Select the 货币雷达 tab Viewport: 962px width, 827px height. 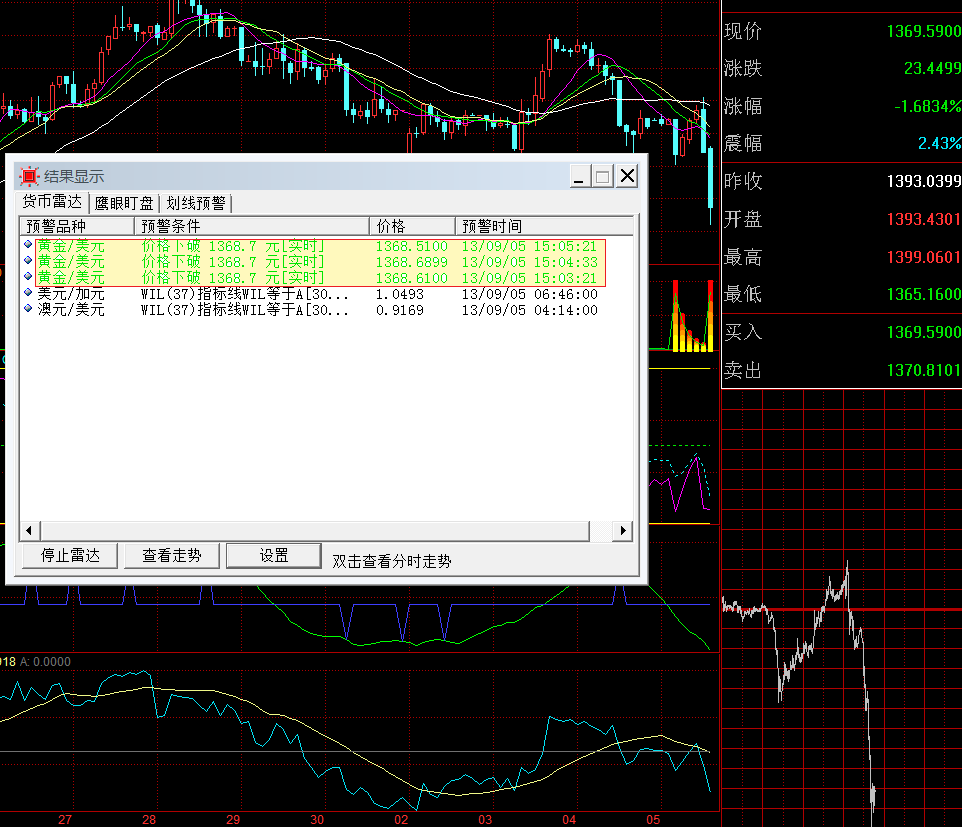[x=53, y=202]
